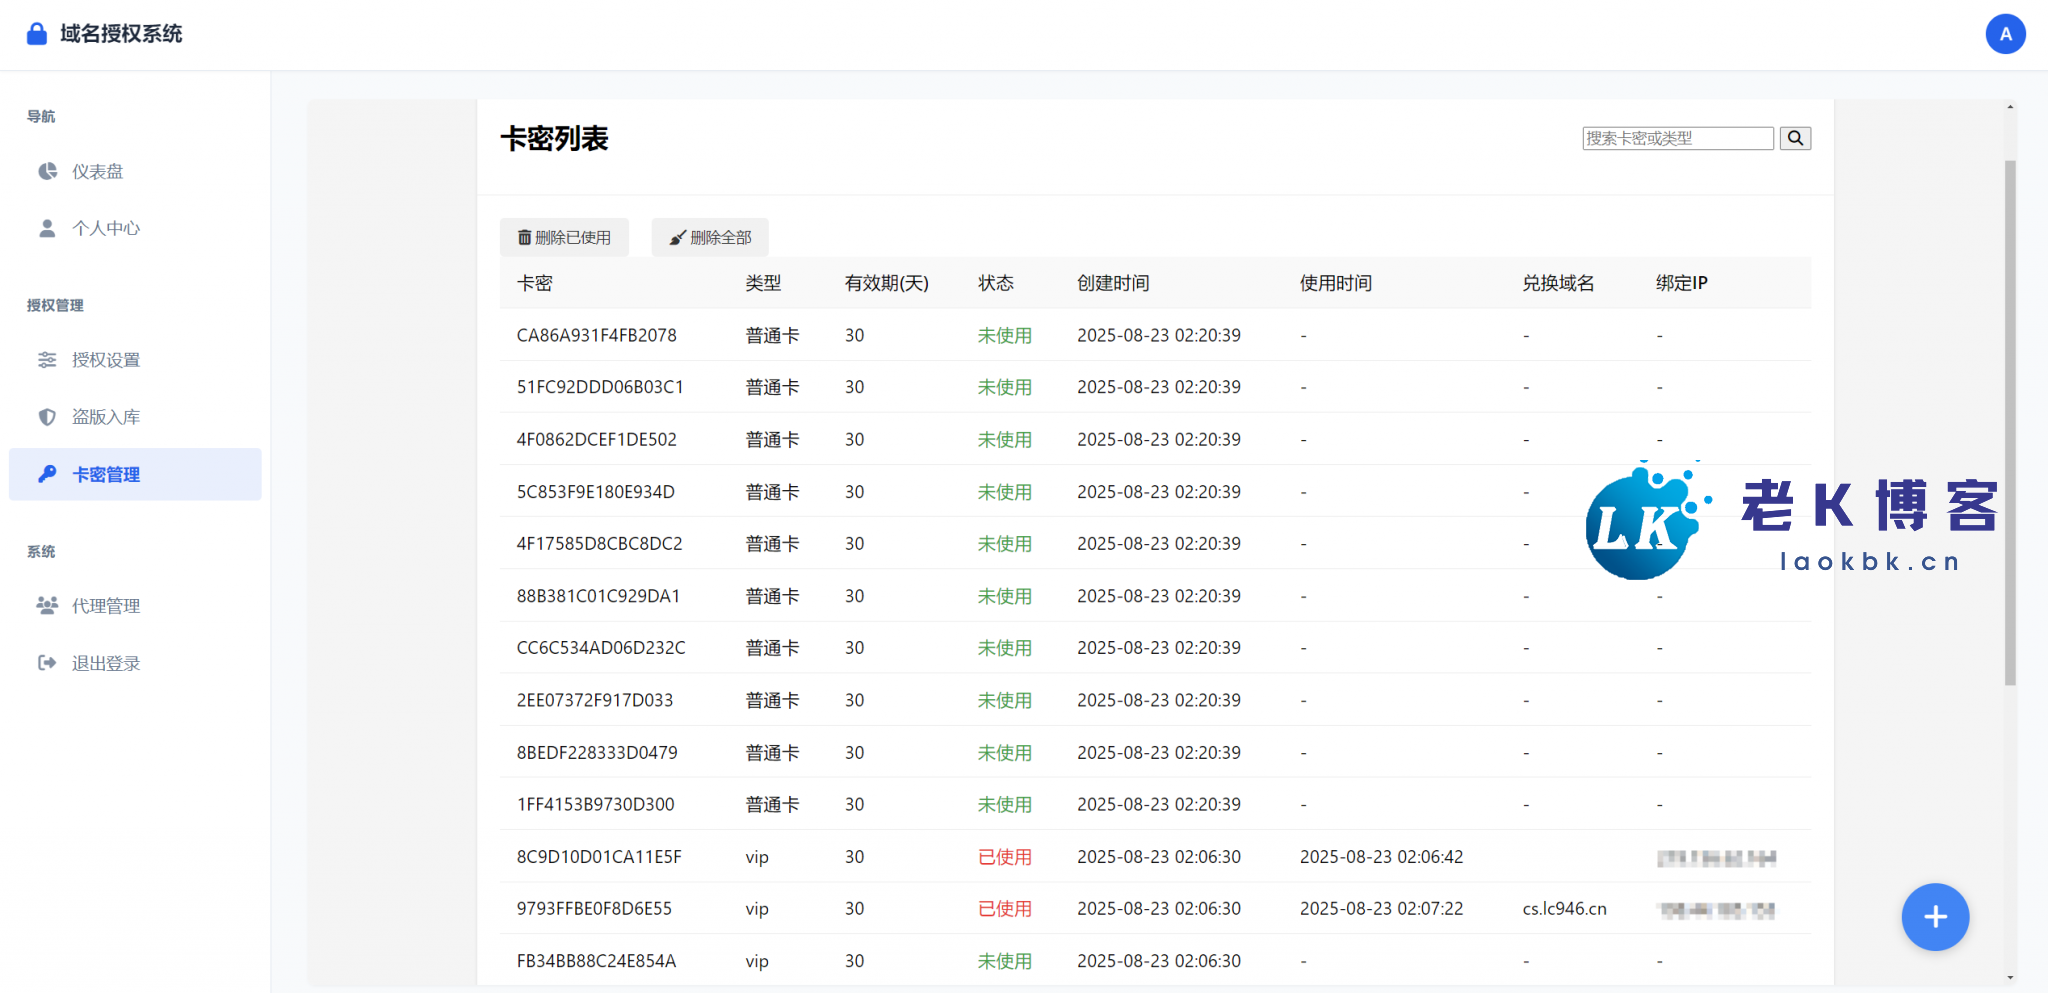Screen dimensions: 2048x993
Task: Click the blue lock logo icon
Action: tap(37, 34)
